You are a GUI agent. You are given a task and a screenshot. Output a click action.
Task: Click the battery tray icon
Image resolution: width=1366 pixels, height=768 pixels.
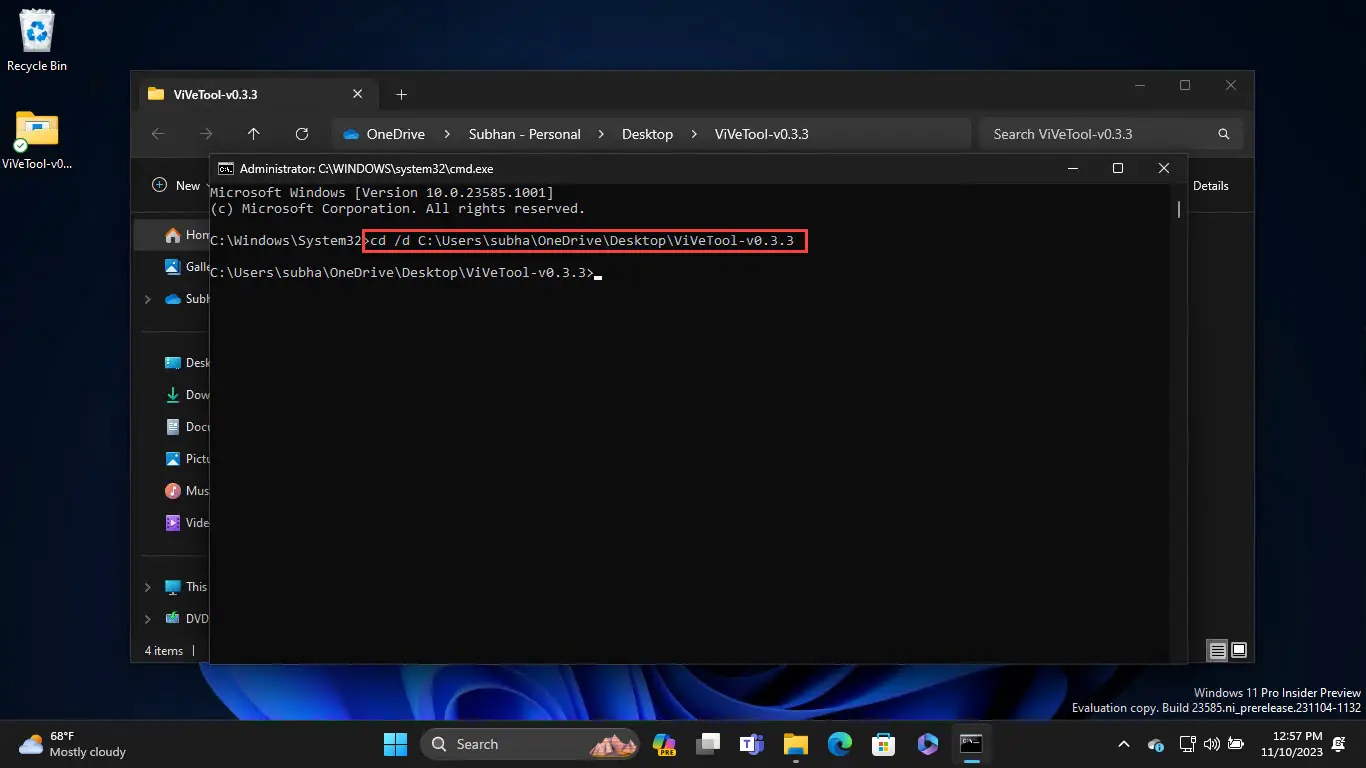1236,744
